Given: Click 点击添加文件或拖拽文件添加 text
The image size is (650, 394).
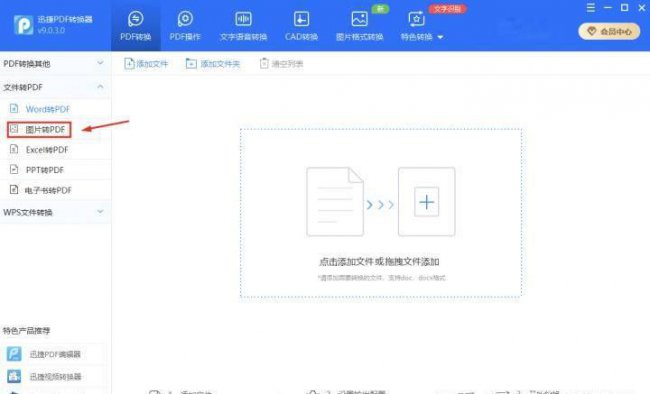Looking at the screenshot, I should point(379,262).
